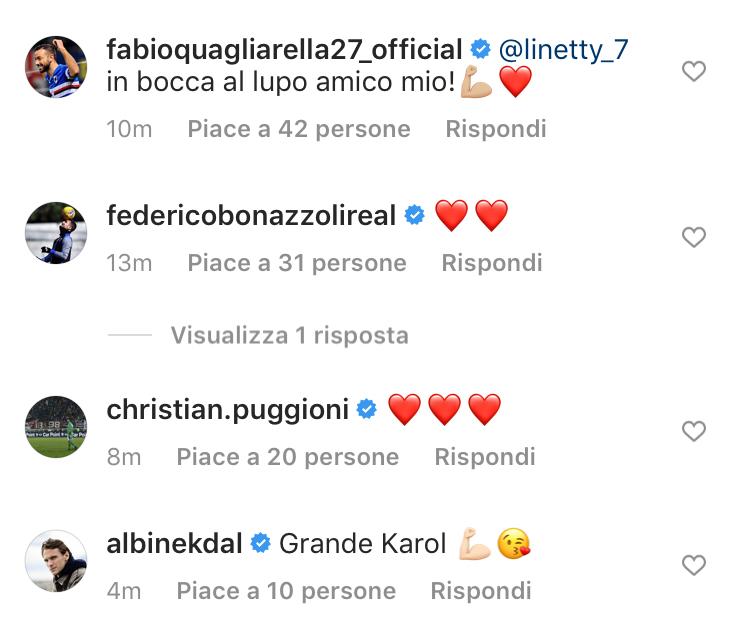Image resolution: width=750 pixels, height=637 pixels.
Task: Go to albinekdal's username link
Action: (174, 544)
